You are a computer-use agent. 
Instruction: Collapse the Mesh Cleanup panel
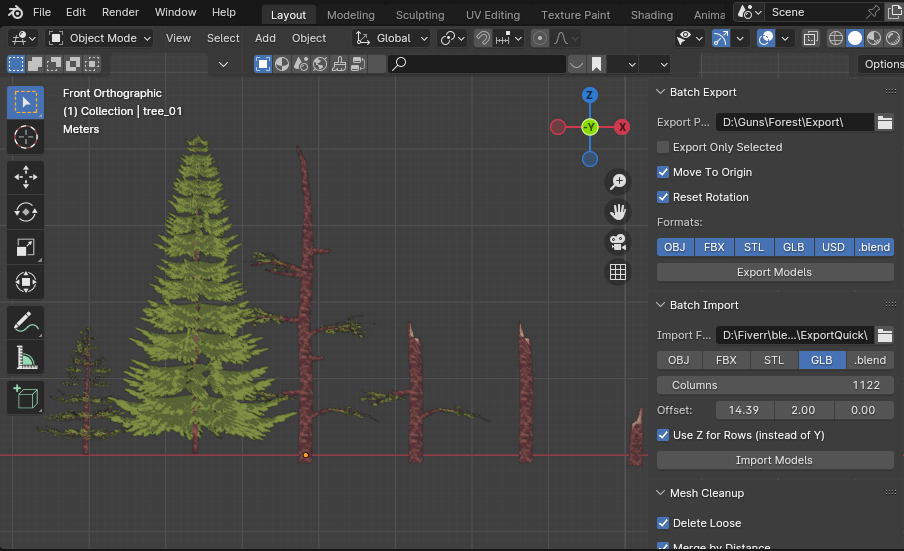coord(661,493)
